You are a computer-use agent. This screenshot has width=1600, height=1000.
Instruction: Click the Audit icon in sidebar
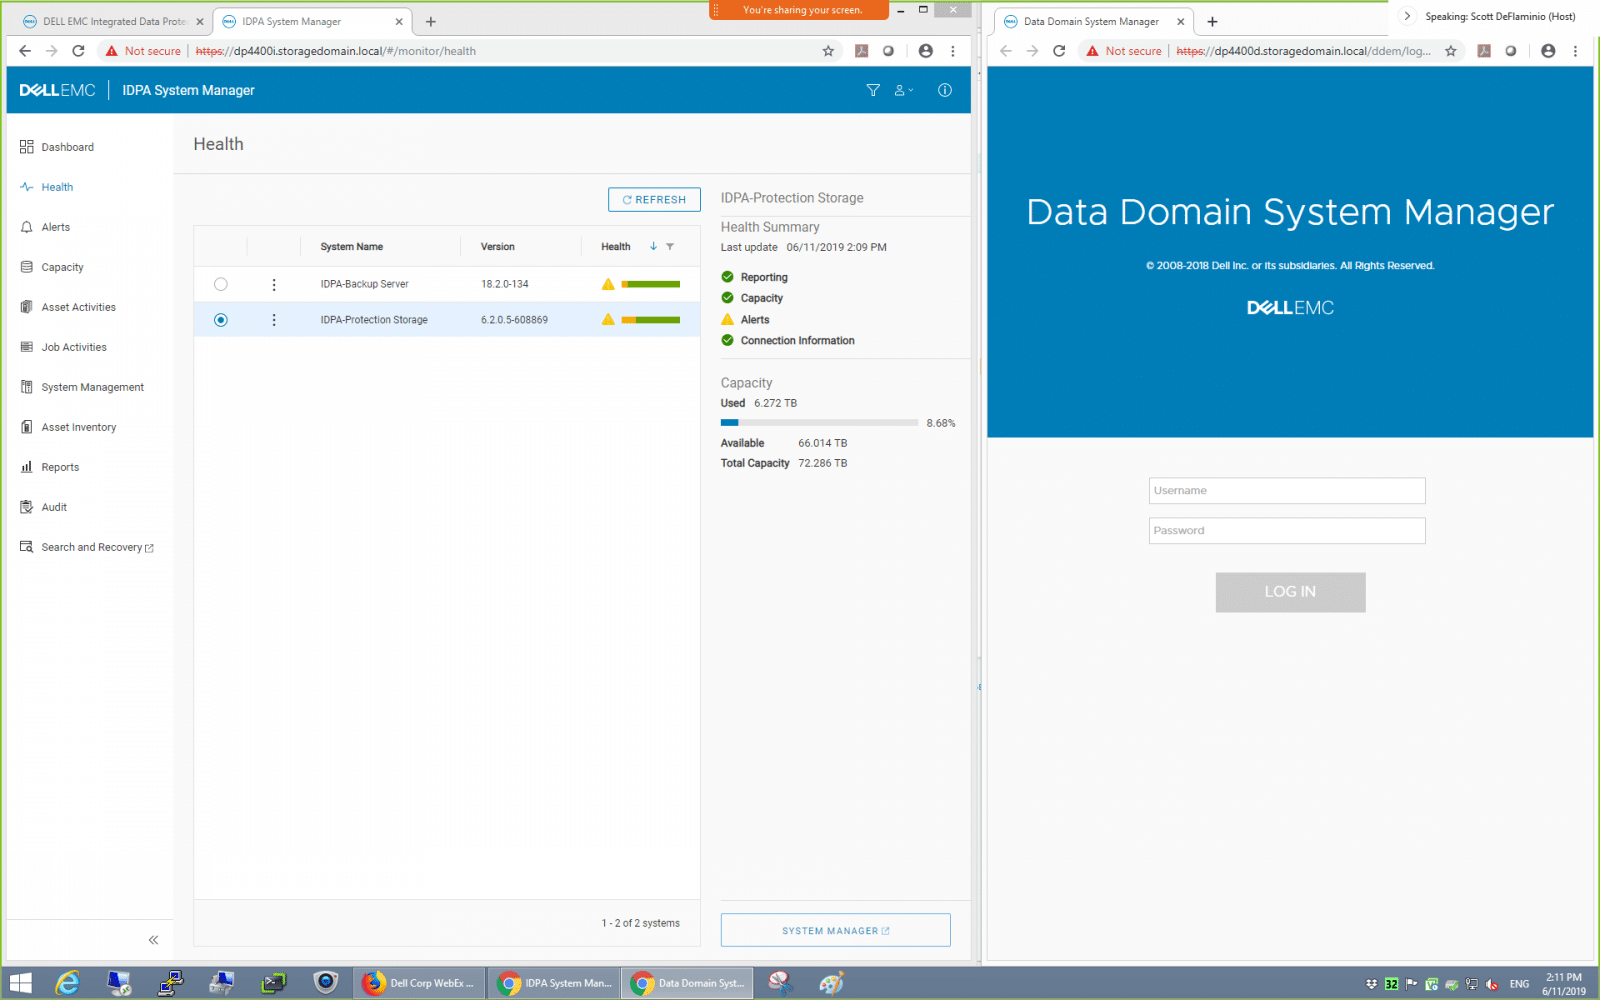[x=27, y=507]
